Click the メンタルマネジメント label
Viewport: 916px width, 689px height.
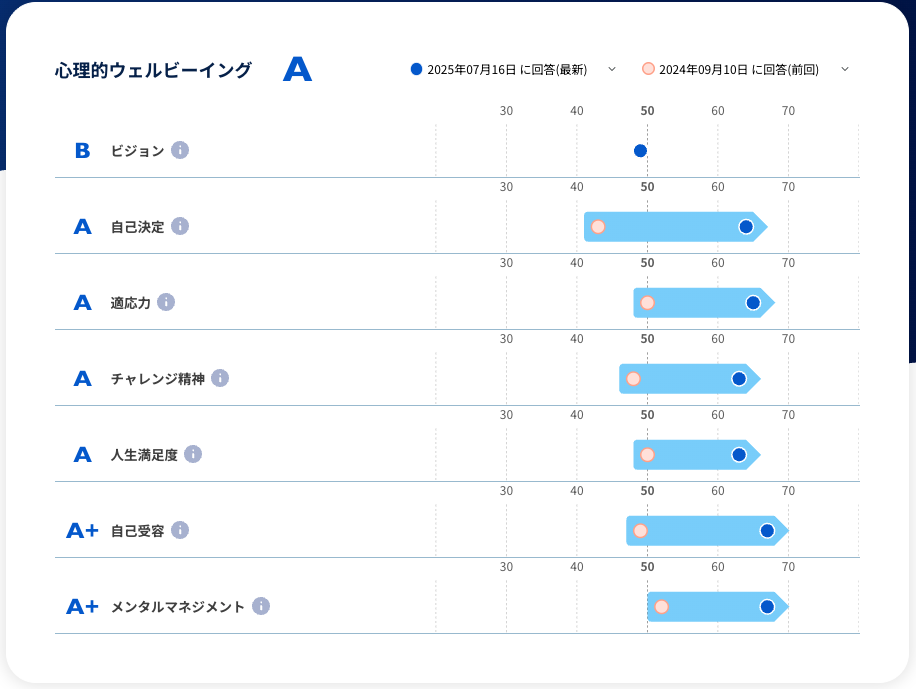click(x=177, y=606)
